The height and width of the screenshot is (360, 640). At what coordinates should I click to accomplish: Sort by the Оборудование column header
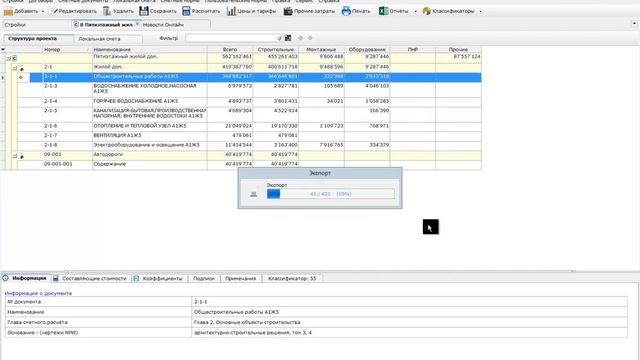[367, 49]
